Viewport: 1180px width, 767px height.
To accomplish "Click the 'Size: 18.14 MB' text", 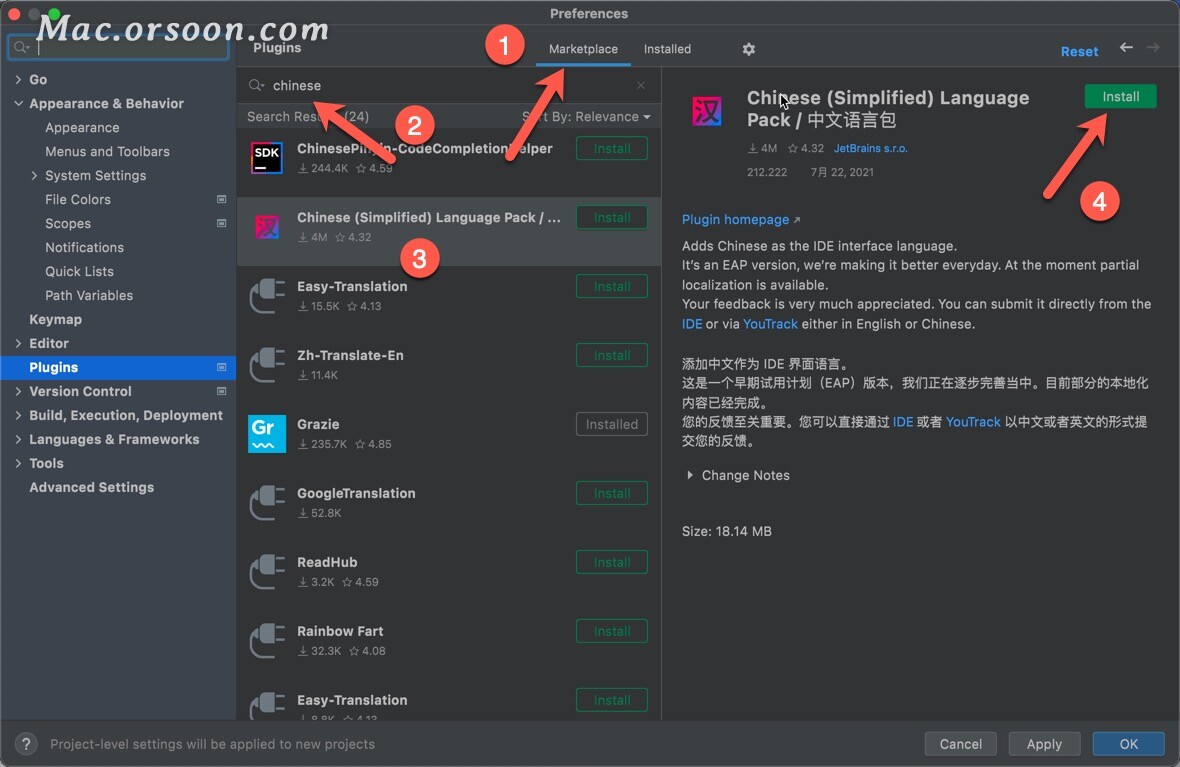I will 726,531.
